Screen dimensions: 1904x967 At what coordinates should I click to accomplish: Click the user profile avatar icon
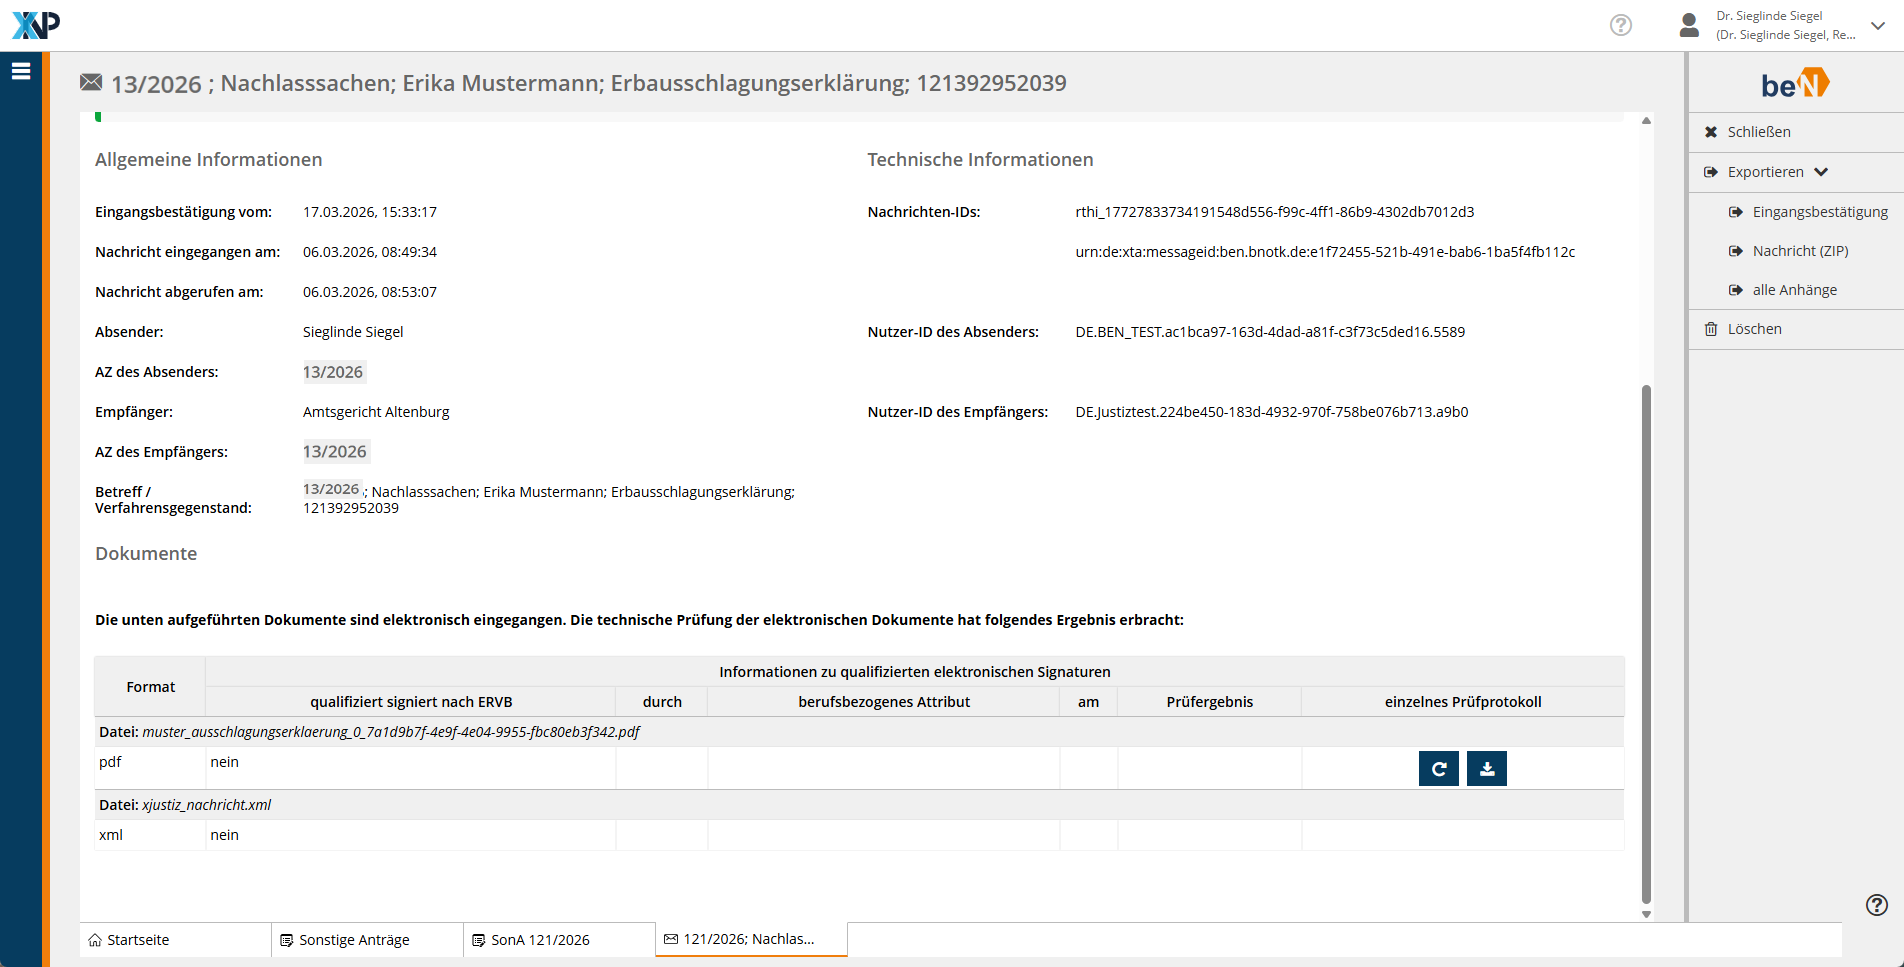1689,25
